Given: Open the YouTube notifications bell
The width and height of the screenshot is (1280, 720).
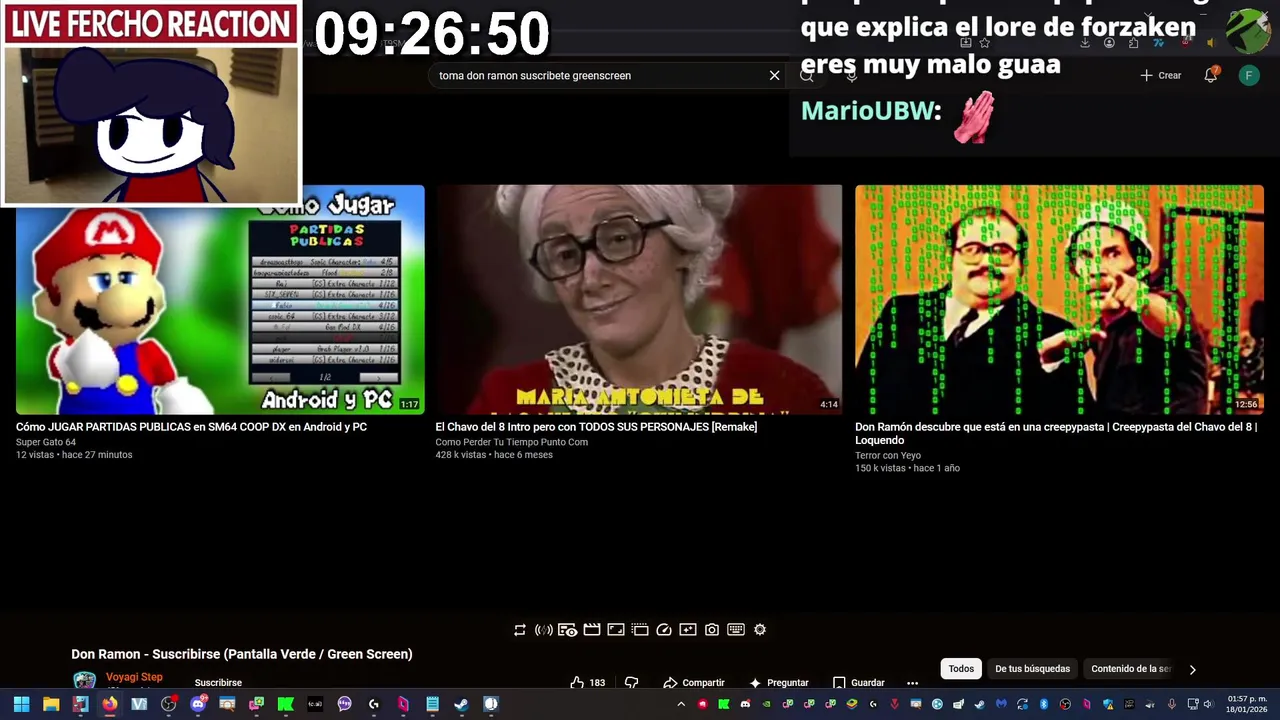Looking at the screenshot, I should point(1210,75).
